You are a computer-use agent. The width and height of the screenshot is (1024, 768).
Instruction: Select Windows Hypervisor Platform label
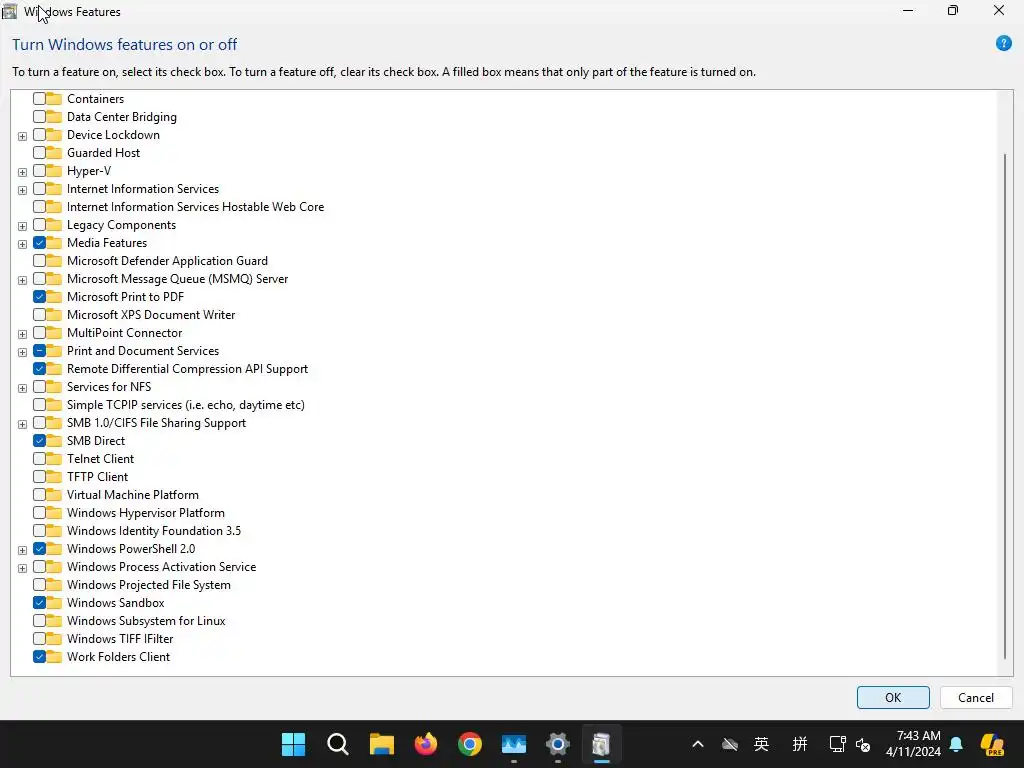146,513
